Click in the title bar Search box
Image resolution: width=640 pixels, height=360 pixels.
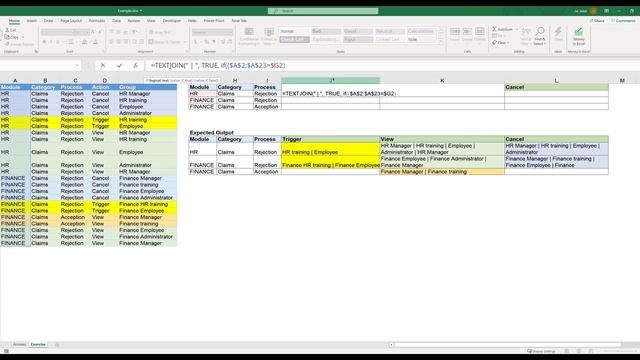click(323, 11)
